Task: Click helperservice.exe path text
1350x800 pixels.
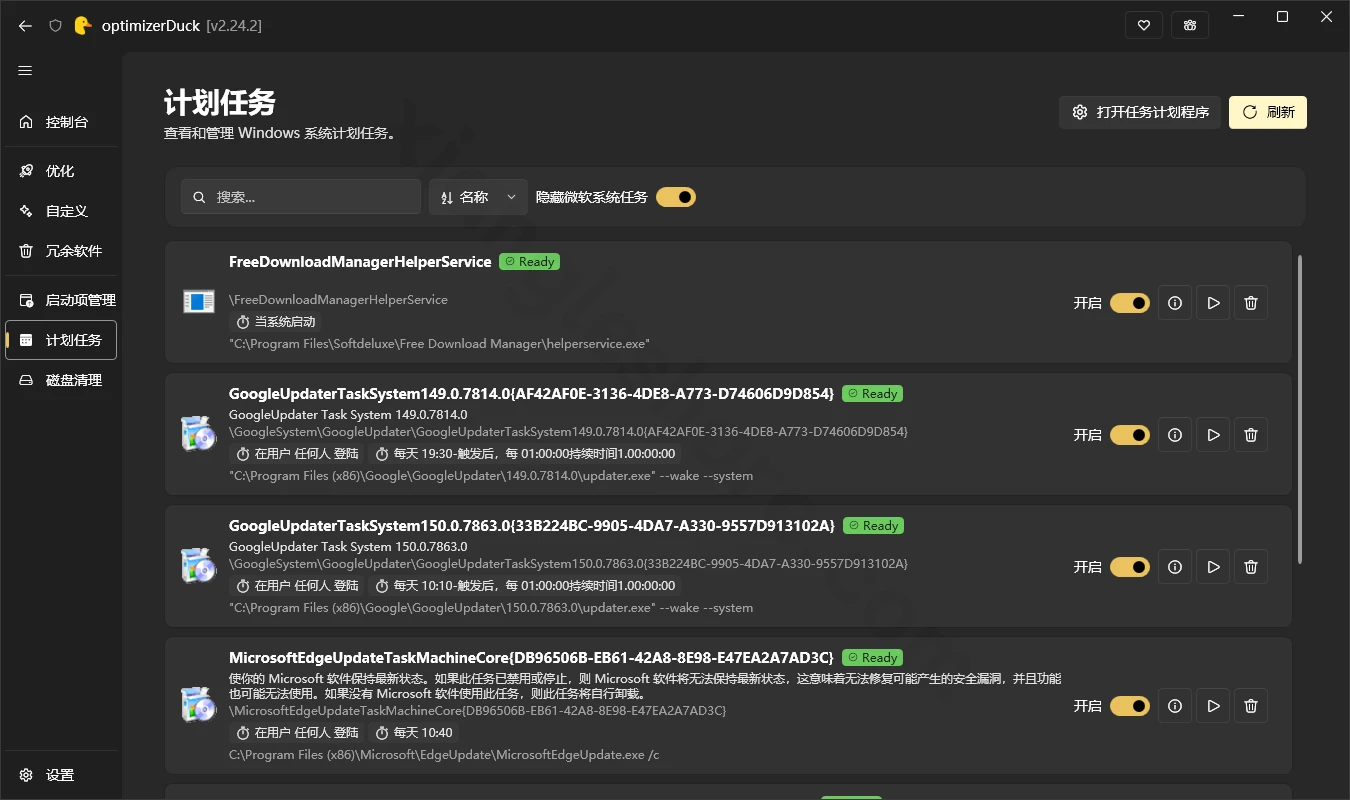Action: point(439,344)
